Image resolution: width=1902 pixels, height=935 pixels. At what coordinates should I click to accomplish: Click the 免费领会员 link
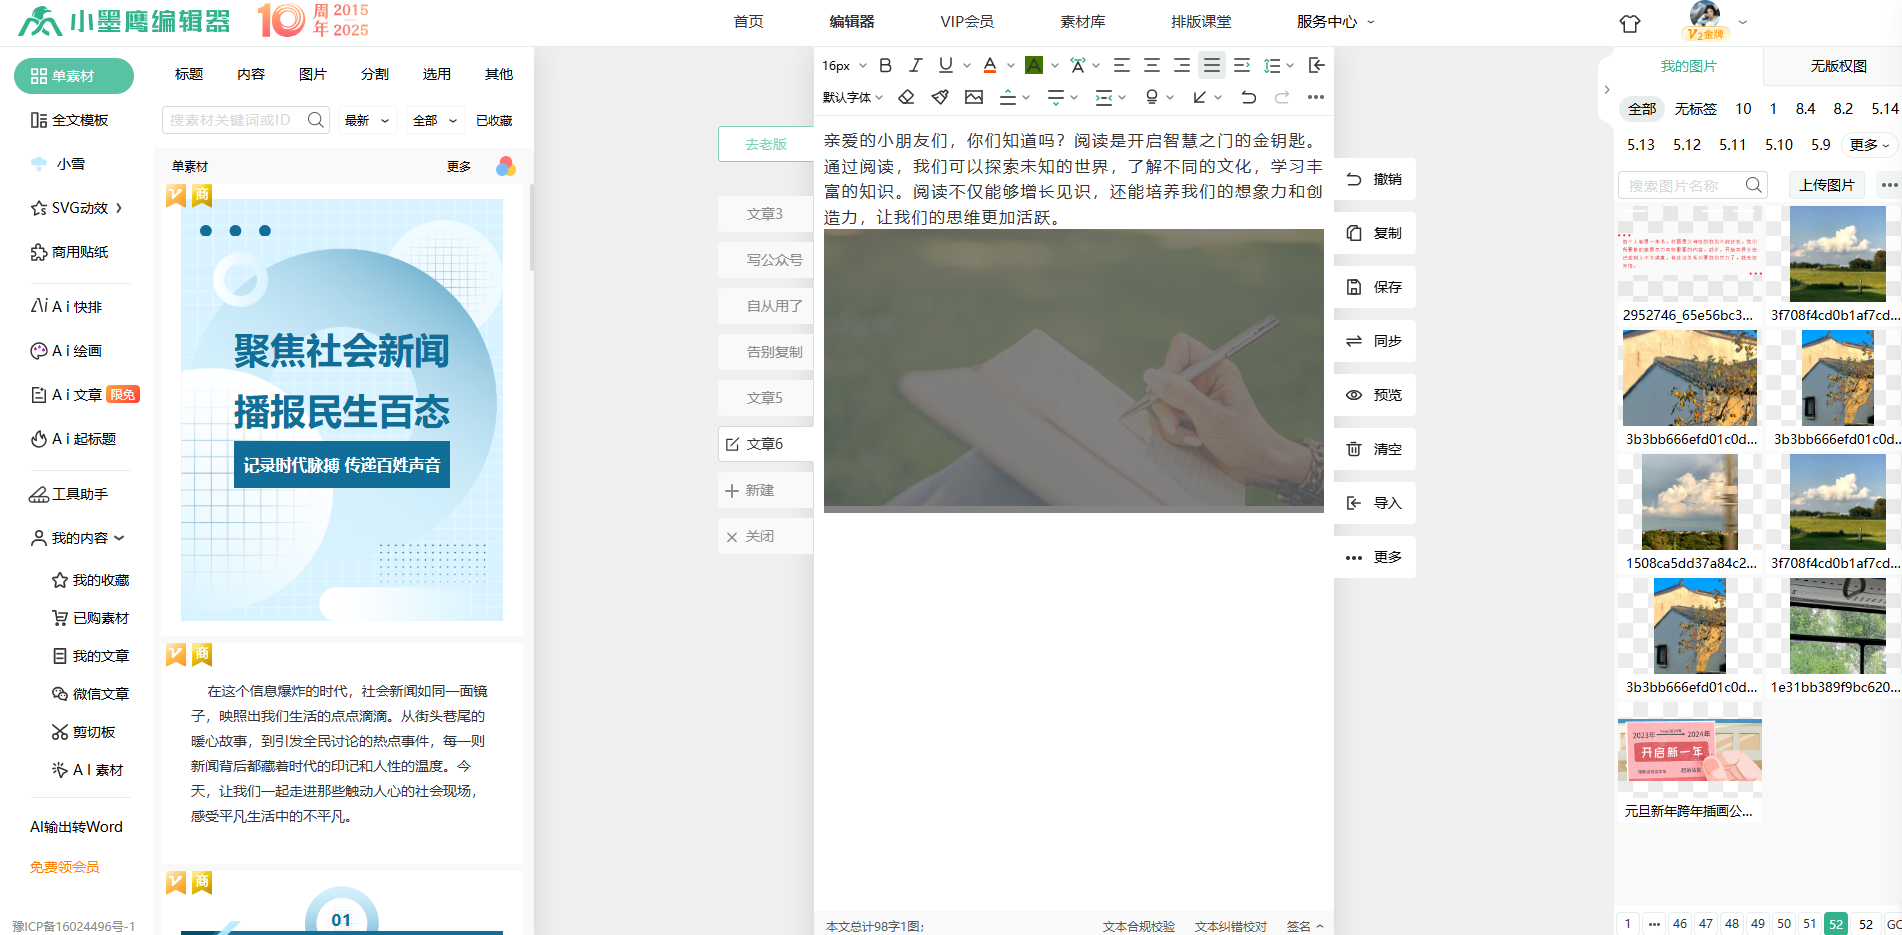coord(65,867)
